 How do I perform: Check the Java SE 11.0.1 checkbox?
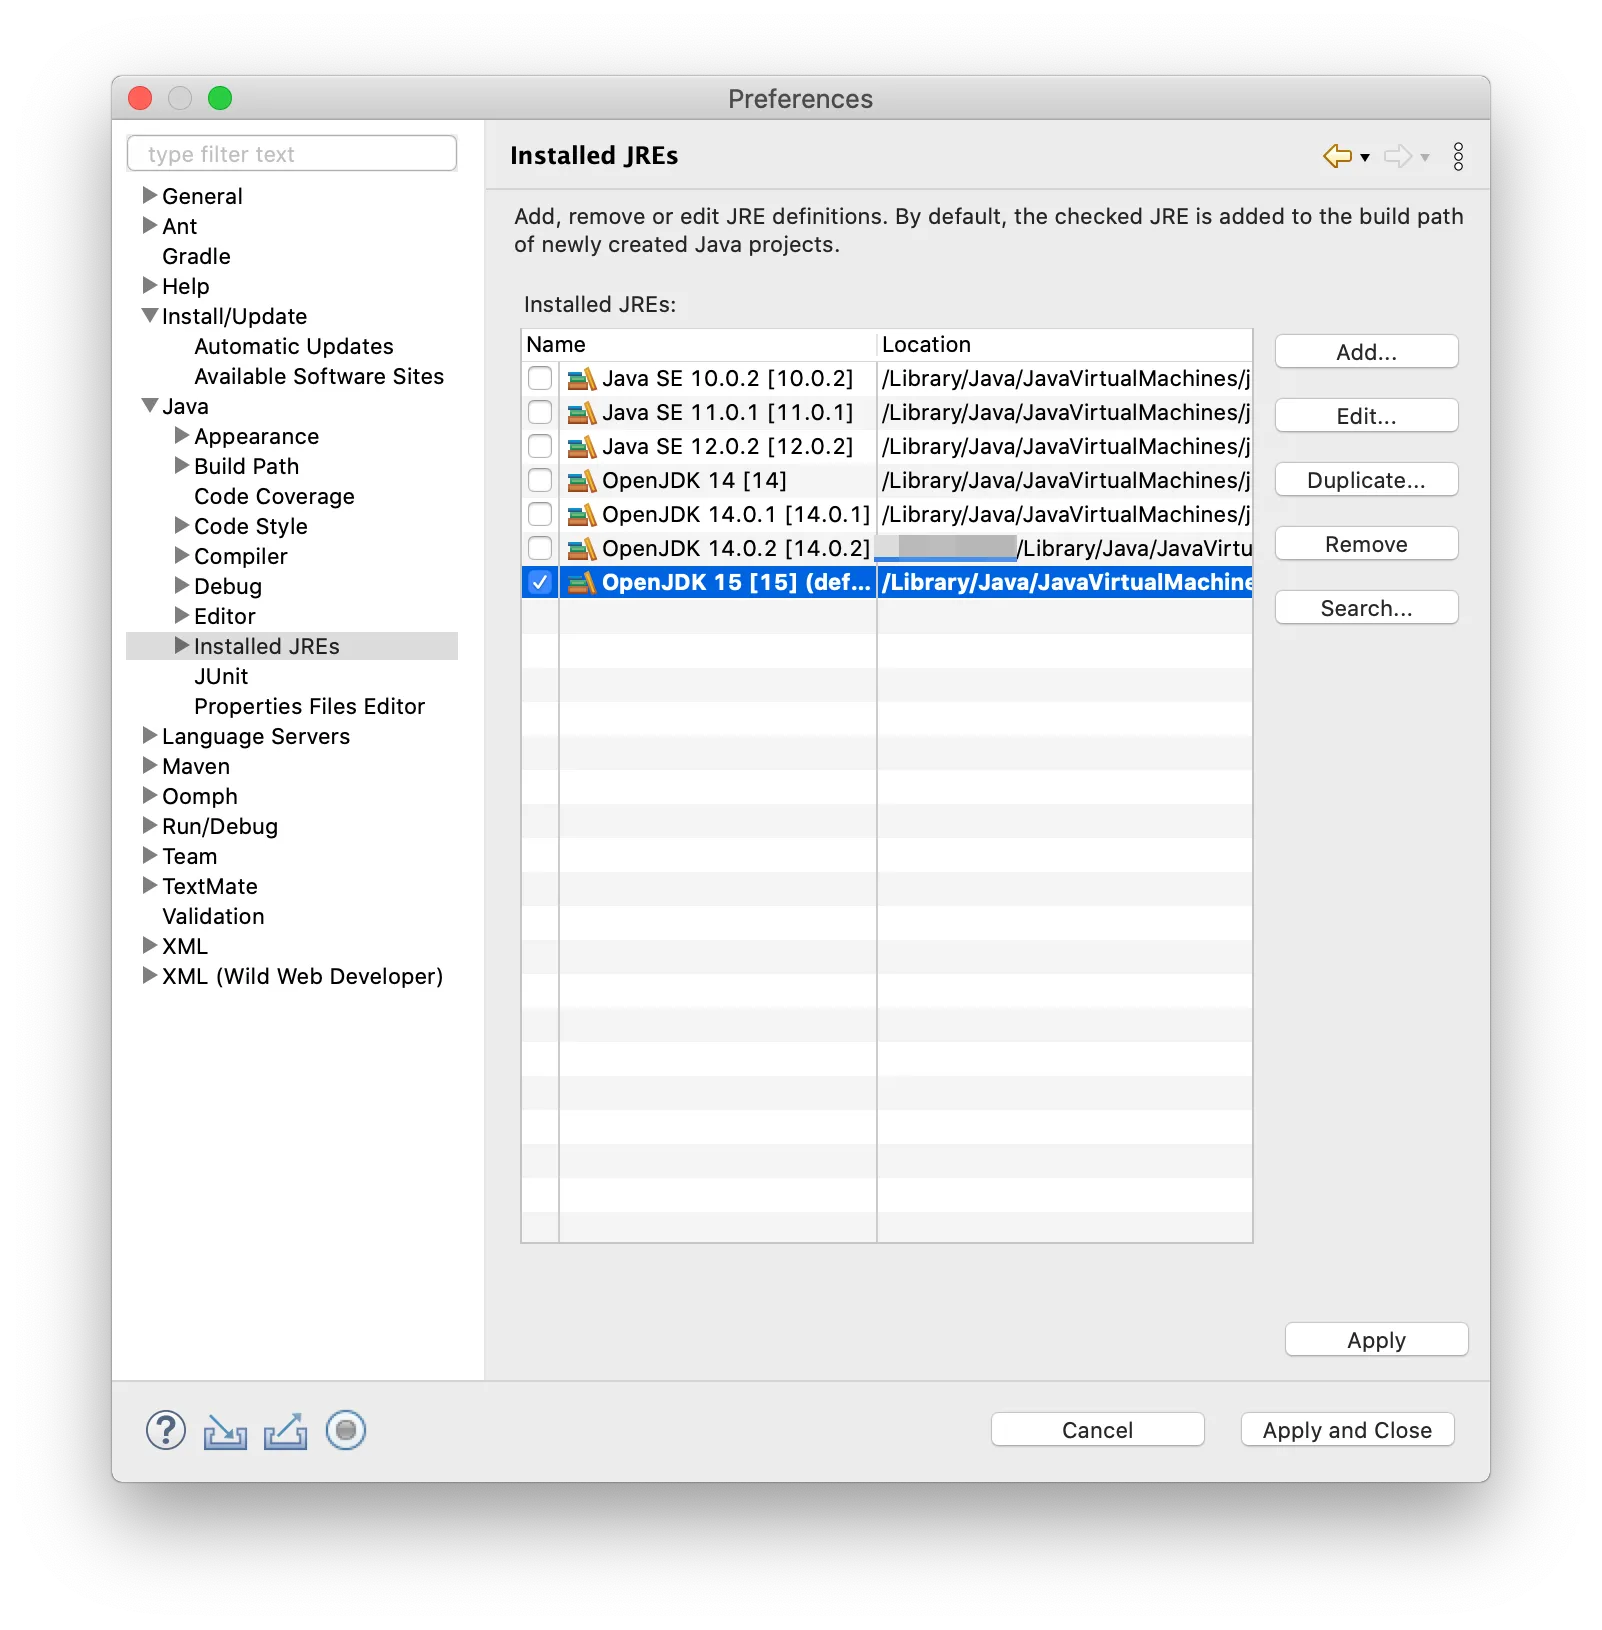(540, 412)
